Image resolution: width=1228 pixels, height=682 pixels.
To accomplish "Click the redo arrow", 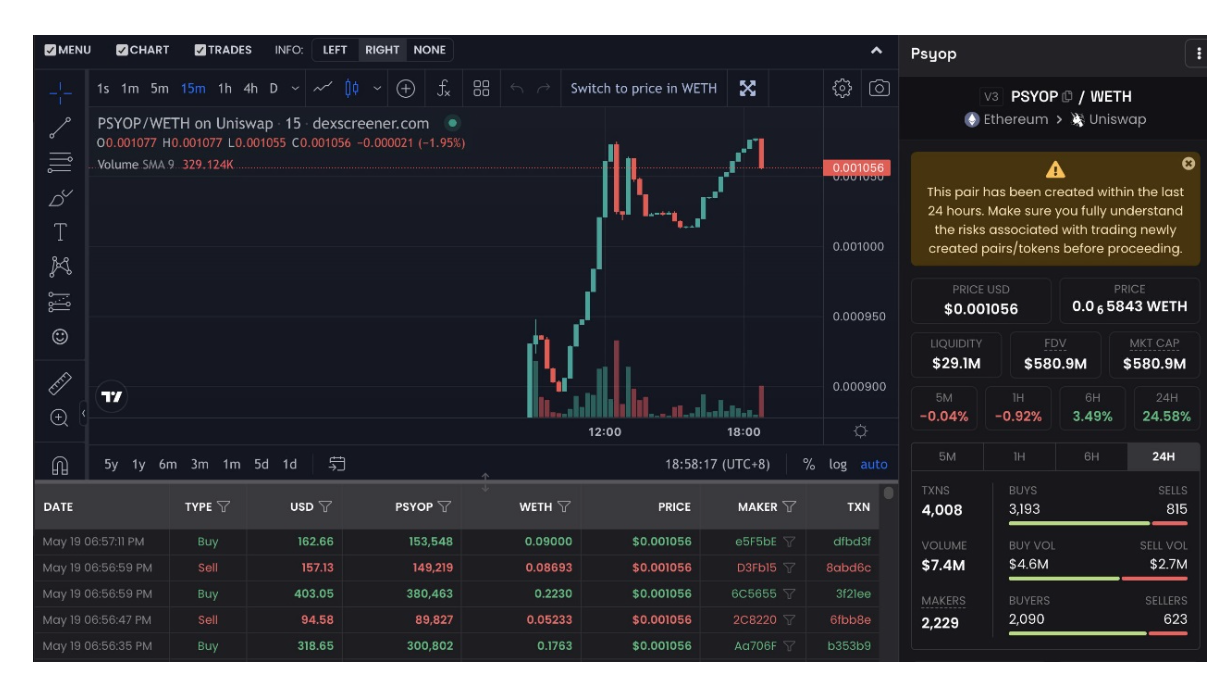I will (x=543, y=88).
